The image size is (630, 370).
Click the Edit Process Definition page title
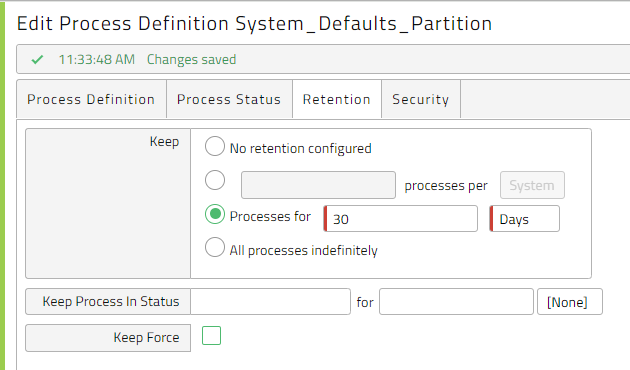tap(254, 23)
